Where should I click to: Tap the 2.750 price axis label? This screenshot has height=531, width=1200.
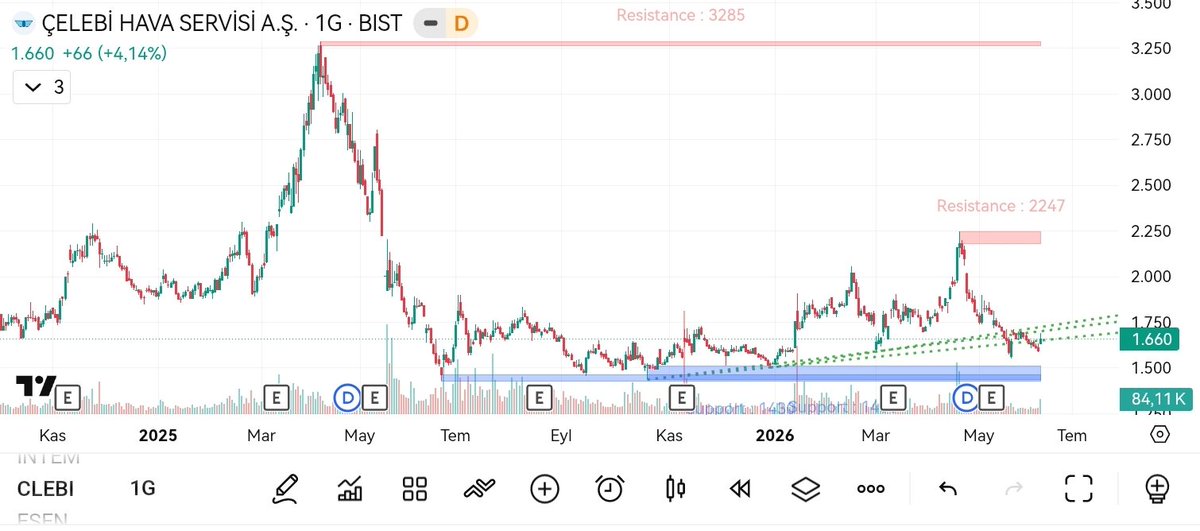coord(1152,140)
